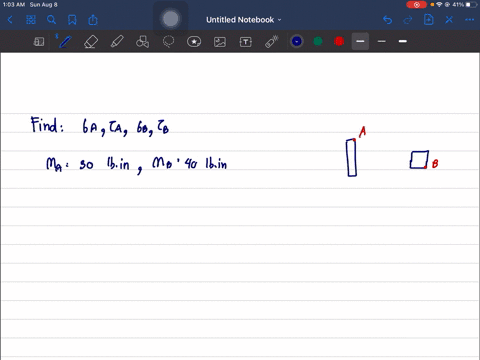Open the page thumbnails grid view
480x360 pixels.
point(31,20)
